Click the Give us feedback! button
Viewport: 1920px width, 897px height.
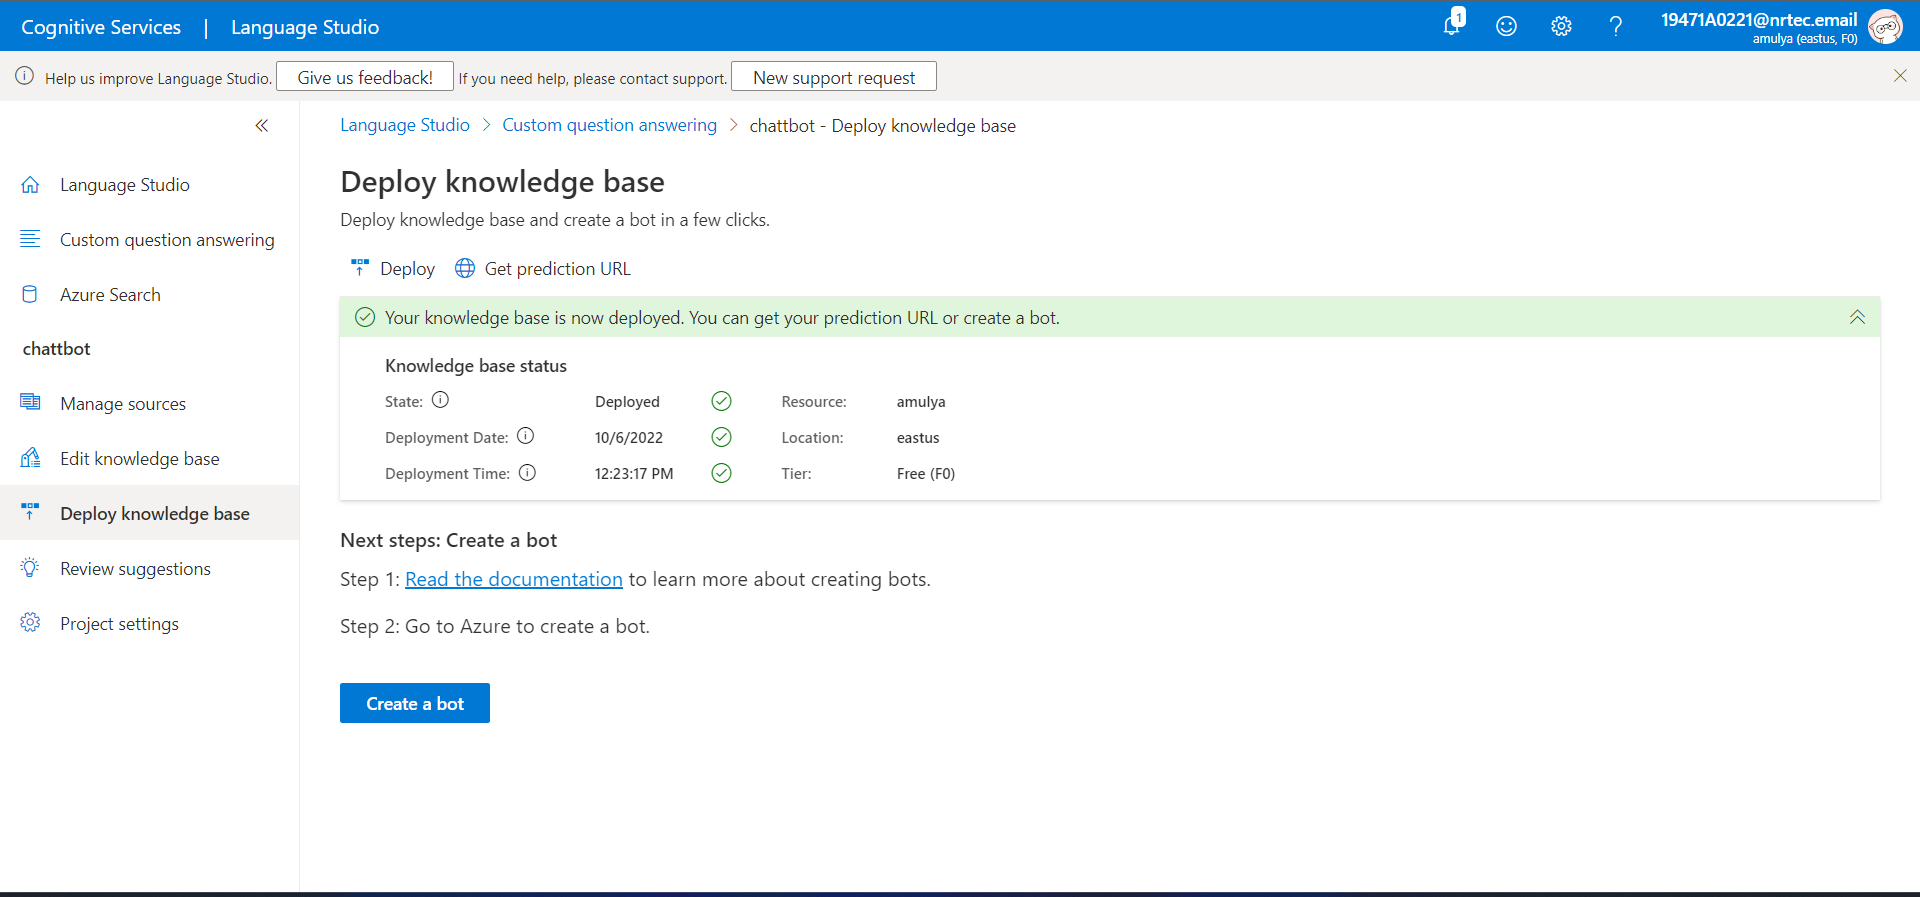(365, 77)
